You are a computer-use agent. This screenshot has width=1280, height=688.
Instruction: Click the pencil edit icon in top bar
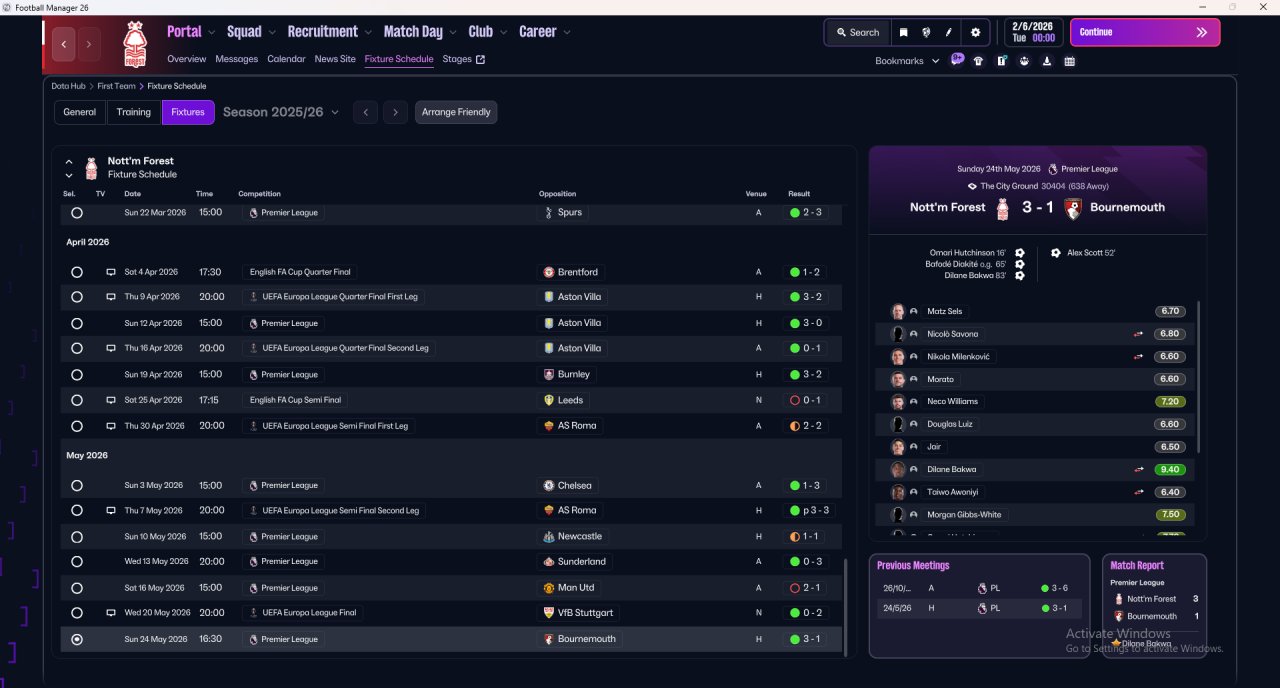coord(948,32)
